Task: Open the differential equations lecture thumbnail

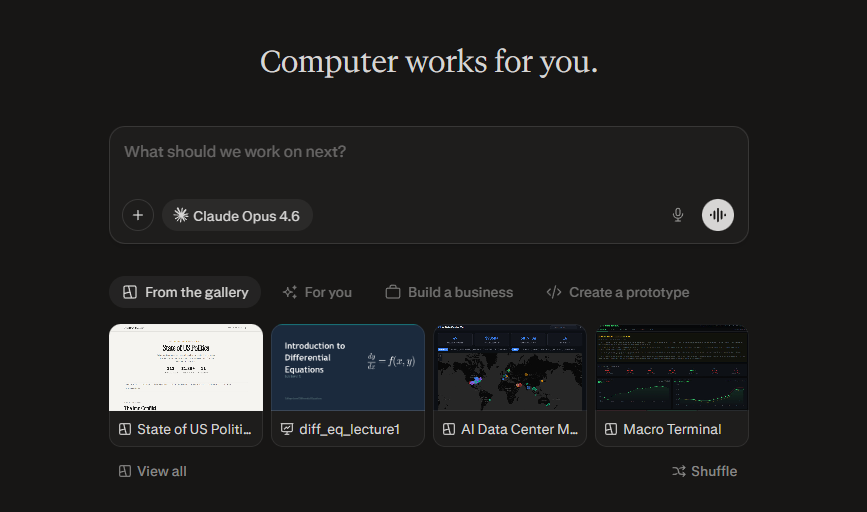Action: 348,367
